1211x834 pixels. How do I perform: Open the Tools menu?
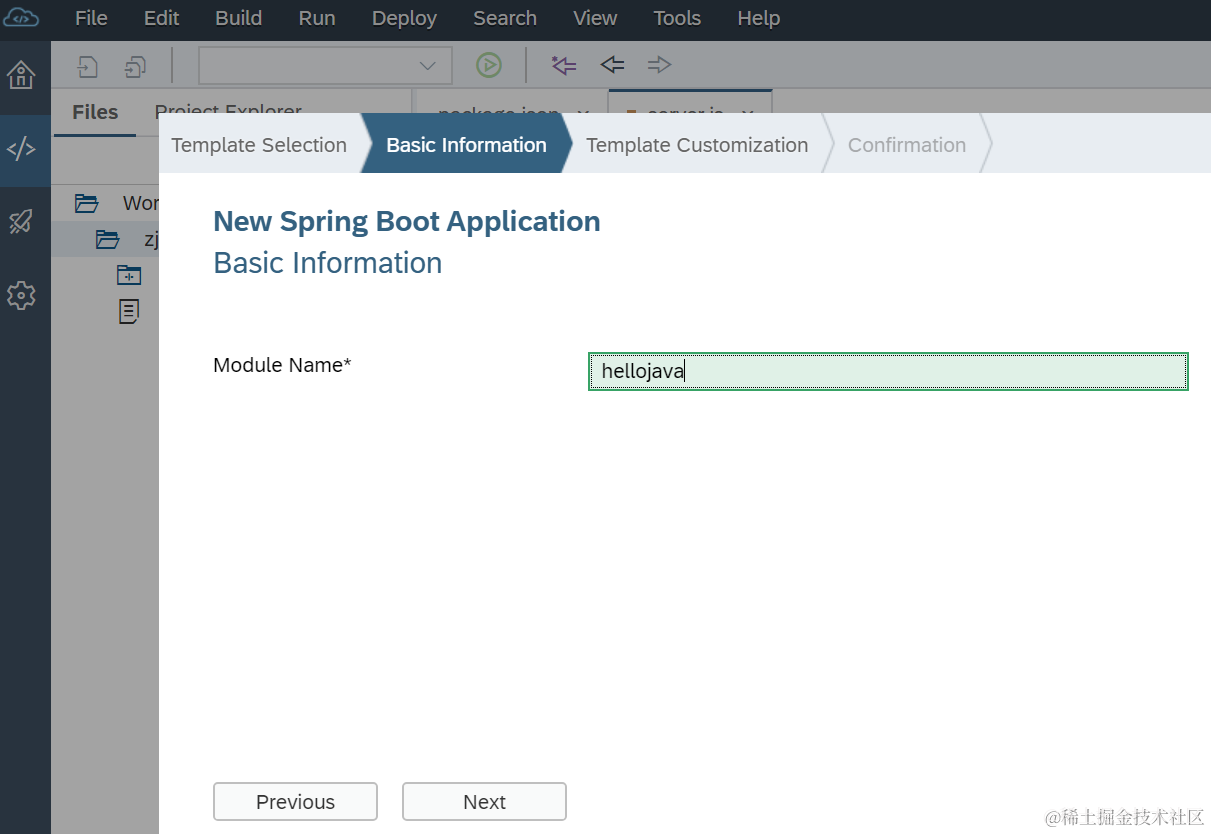677,18
